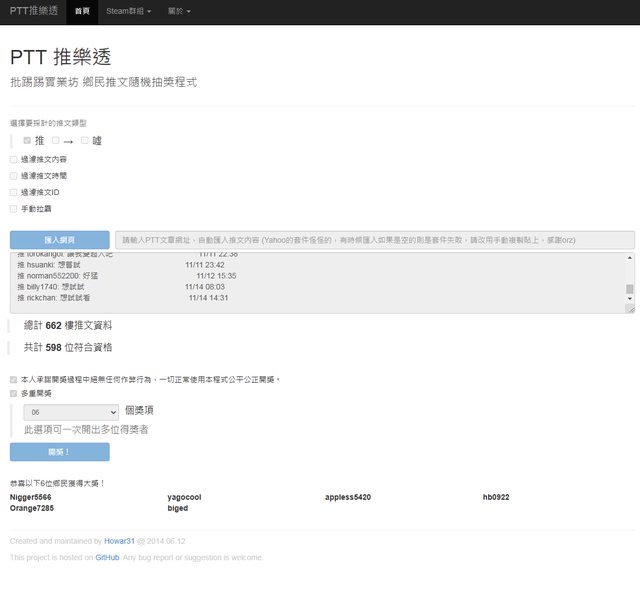Screen dimensions: 640x614
Task: Click winner name yagocool
Action: tap(184, 497)
